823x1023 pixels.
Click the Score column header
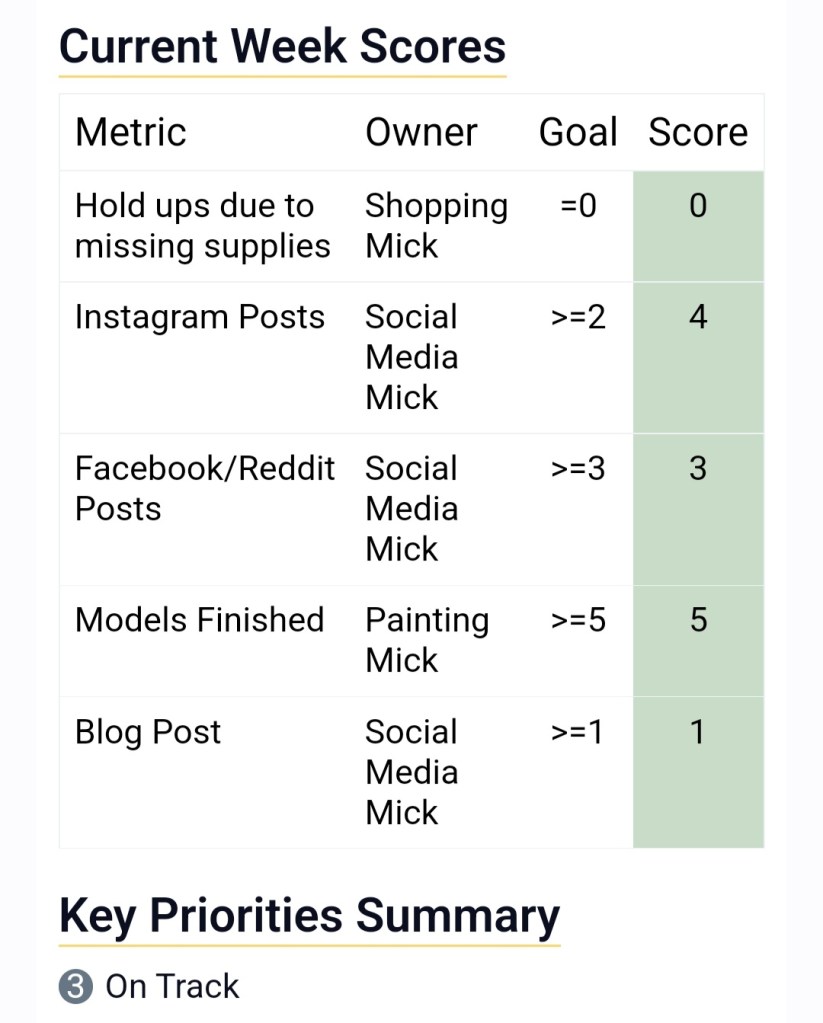(x=698, y=132)
